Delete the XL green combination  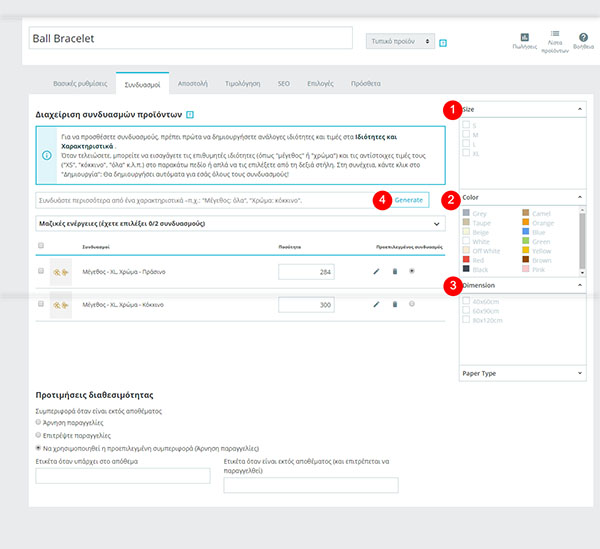pyautogui.click(x=395, y=271)
